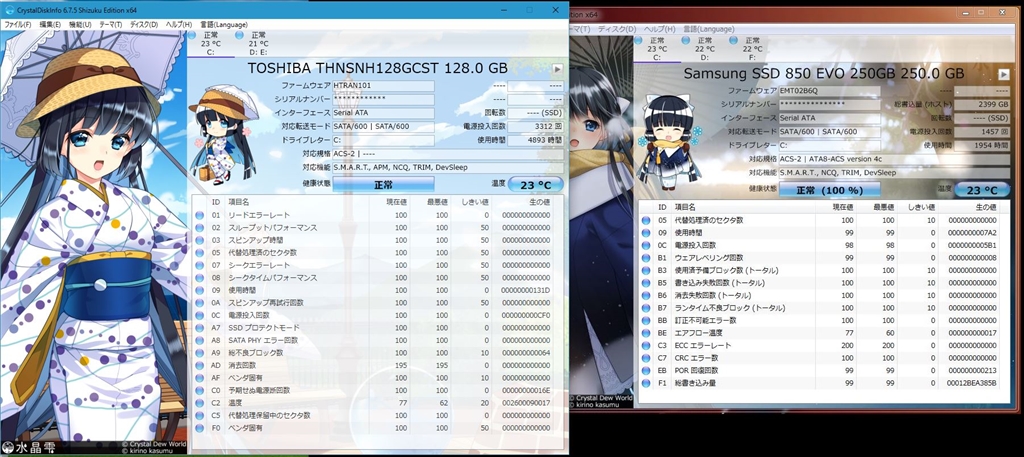Click 生の値 column header in Samsung window
Image resolution: width=1024 pixels, height=457 pixels.
[x=985, y=207]
